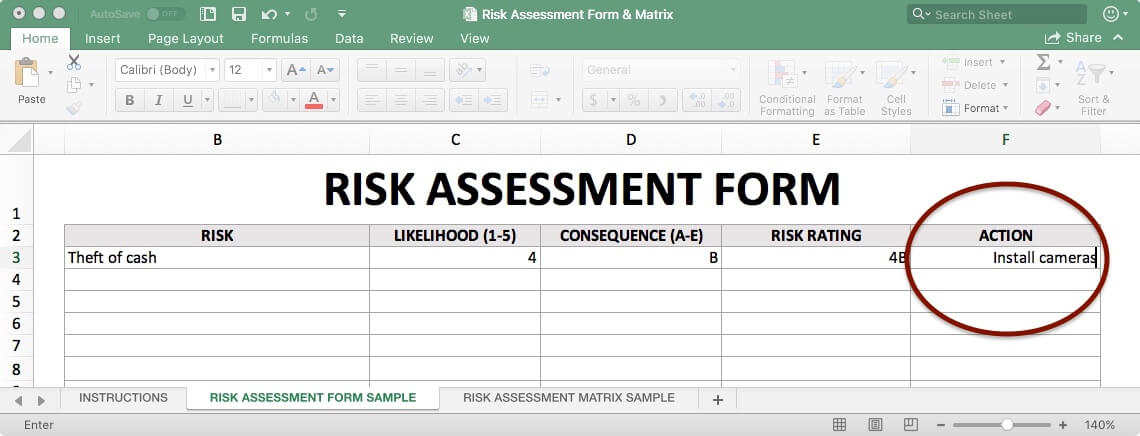Click the Format cells button
This screenshot has width=1140, height=436.
tap(974, 108)
